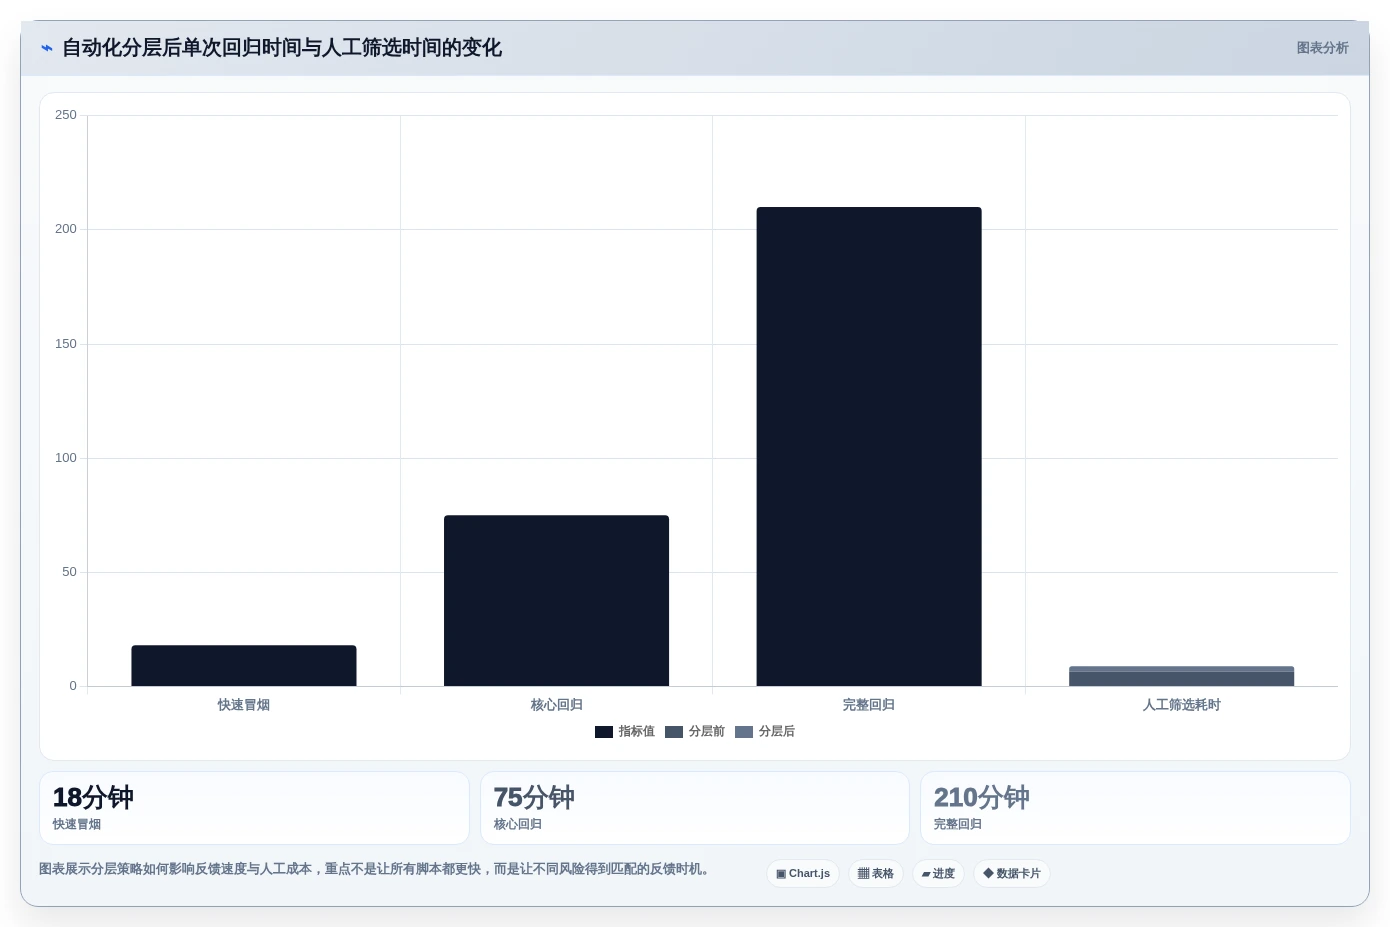The image size is (1390, 927).
Task: Click the 指标值 legend color swatch
Action: [604, 732]
